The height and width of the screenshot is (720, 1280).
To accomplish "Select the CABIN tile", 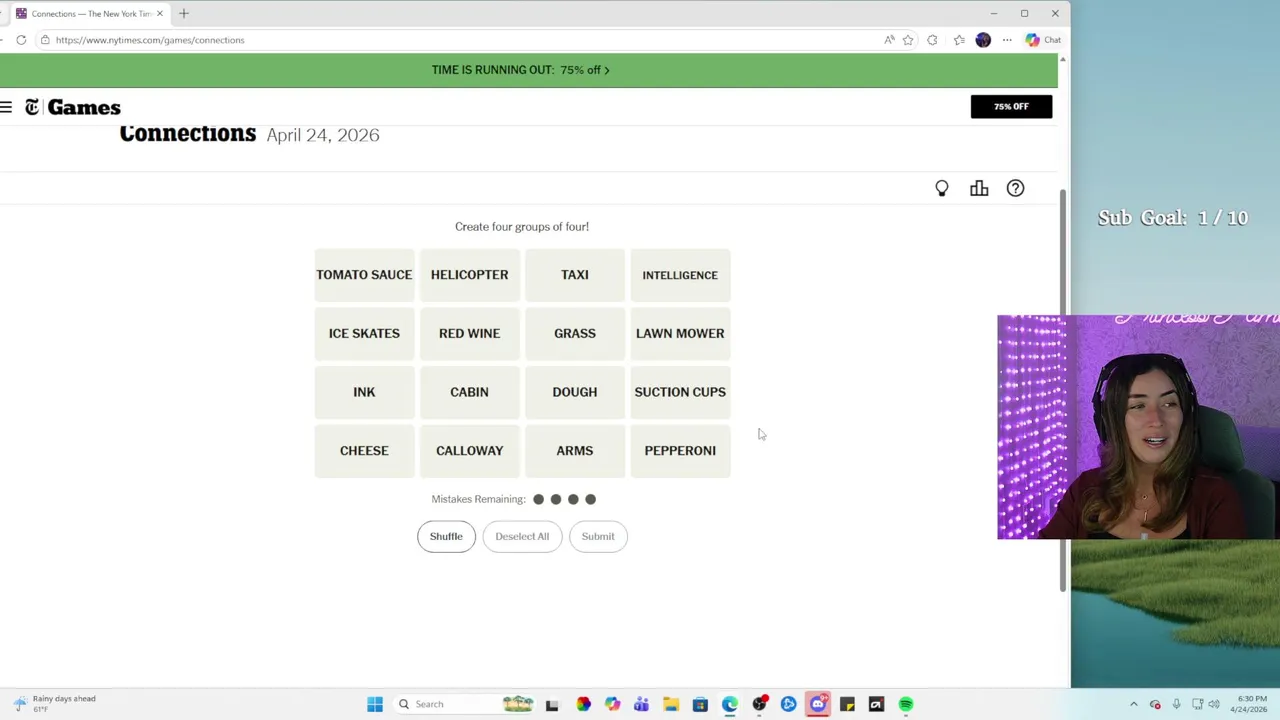I will pyautogui.click(x=469, y=392).
